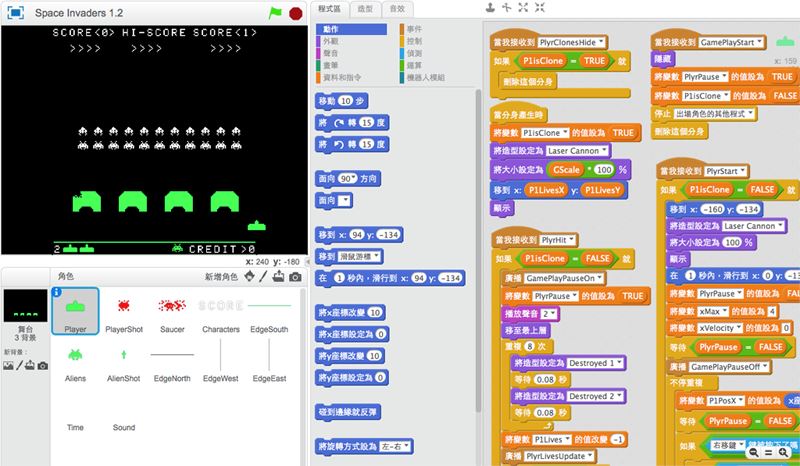Click the green flag to start the game
Viewport: 800px width, 466px height.
pos(276,12)
